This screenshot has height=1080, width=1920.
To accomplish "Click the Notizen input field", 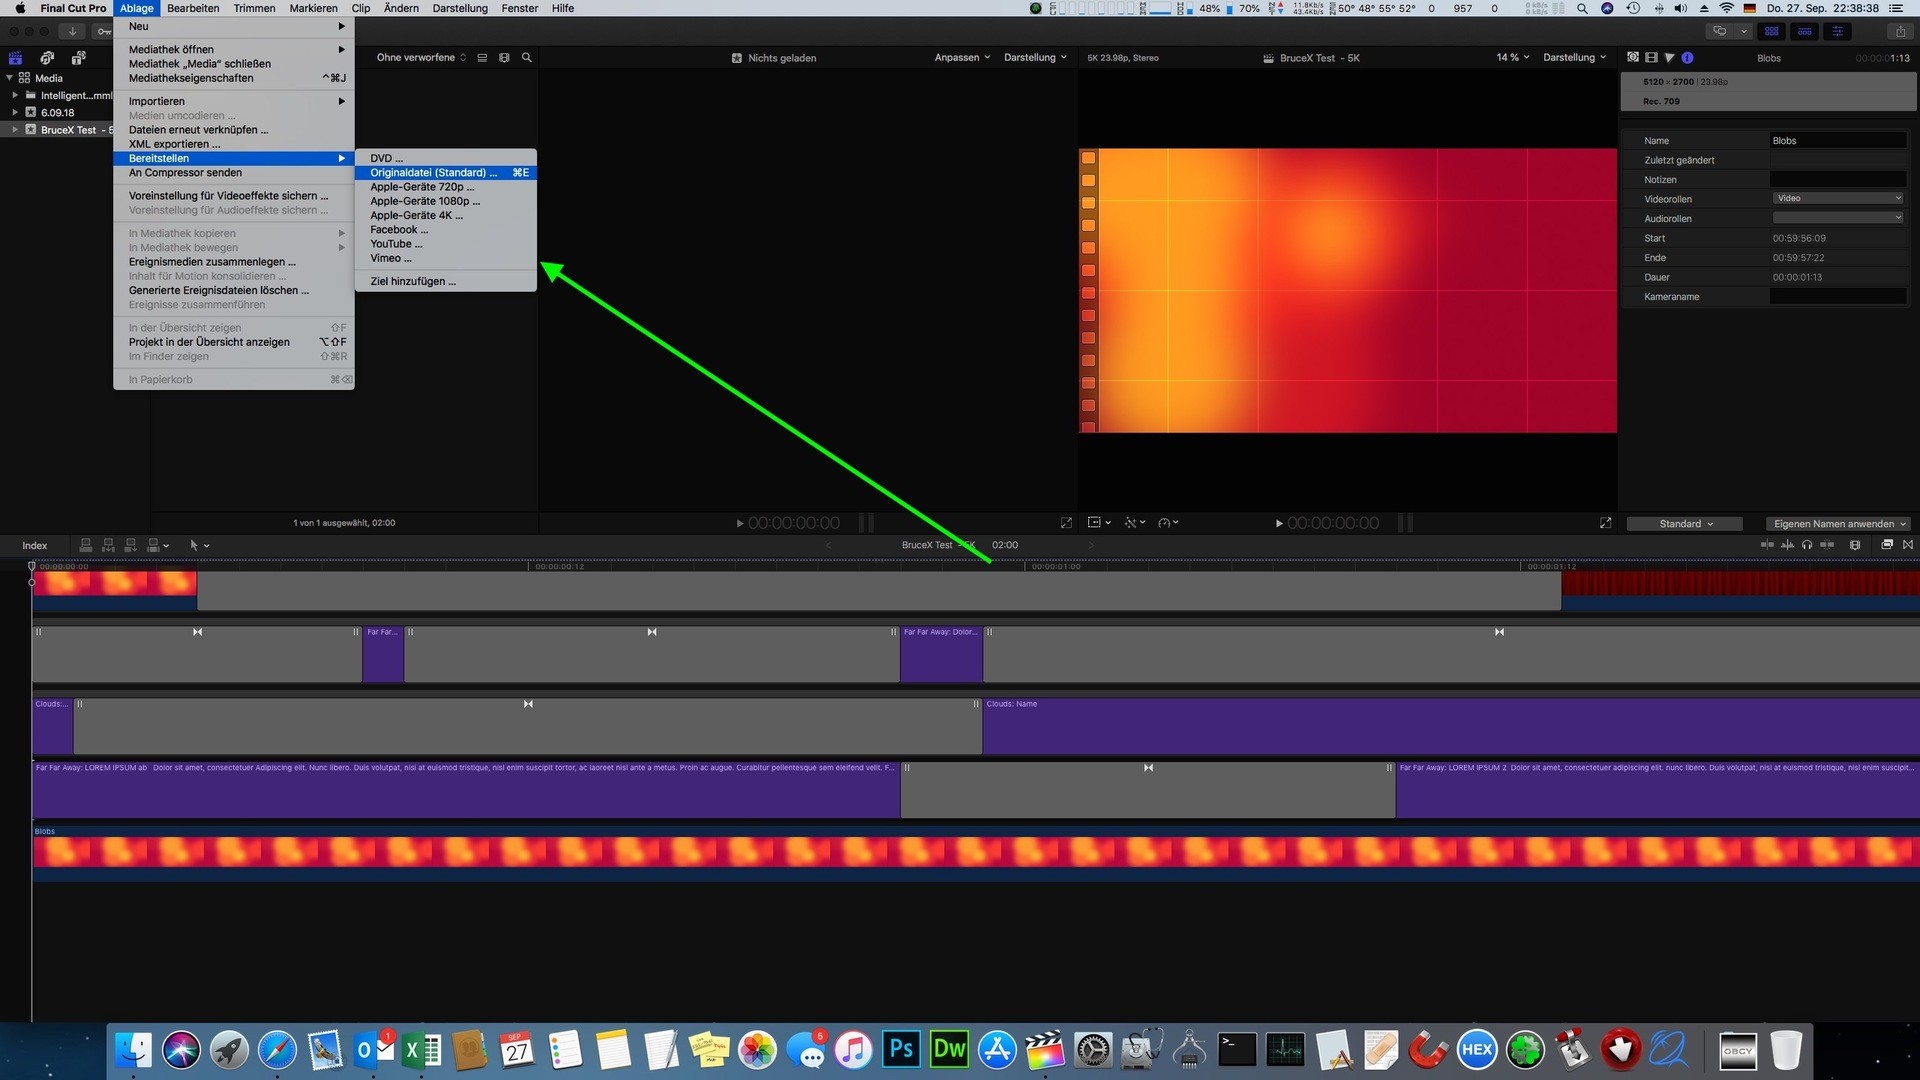I will tap(1838, 180).
